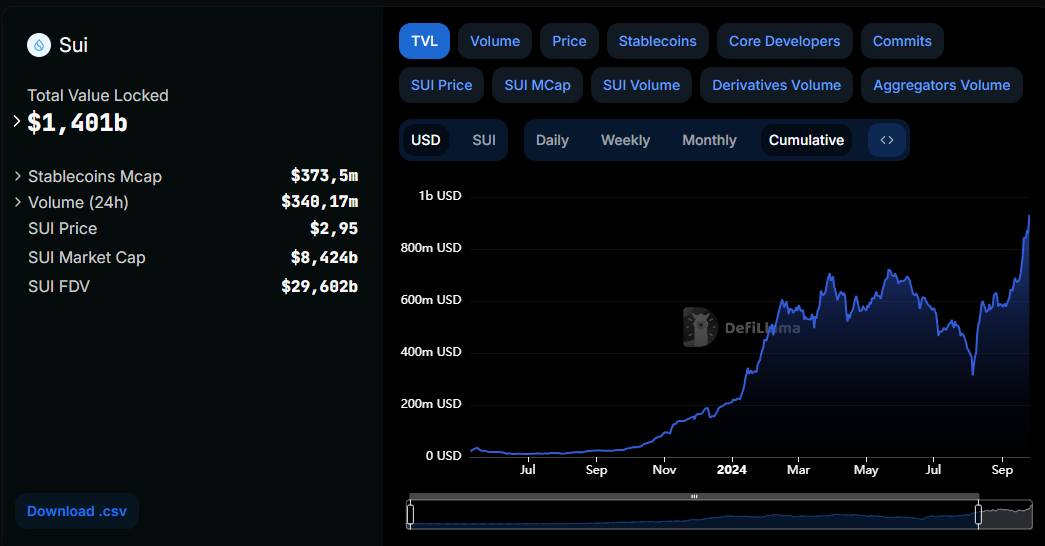This screenshot has width=1045, height=546.
Task: Toggle the Core Developers chart series
Action: coord(784,41)
